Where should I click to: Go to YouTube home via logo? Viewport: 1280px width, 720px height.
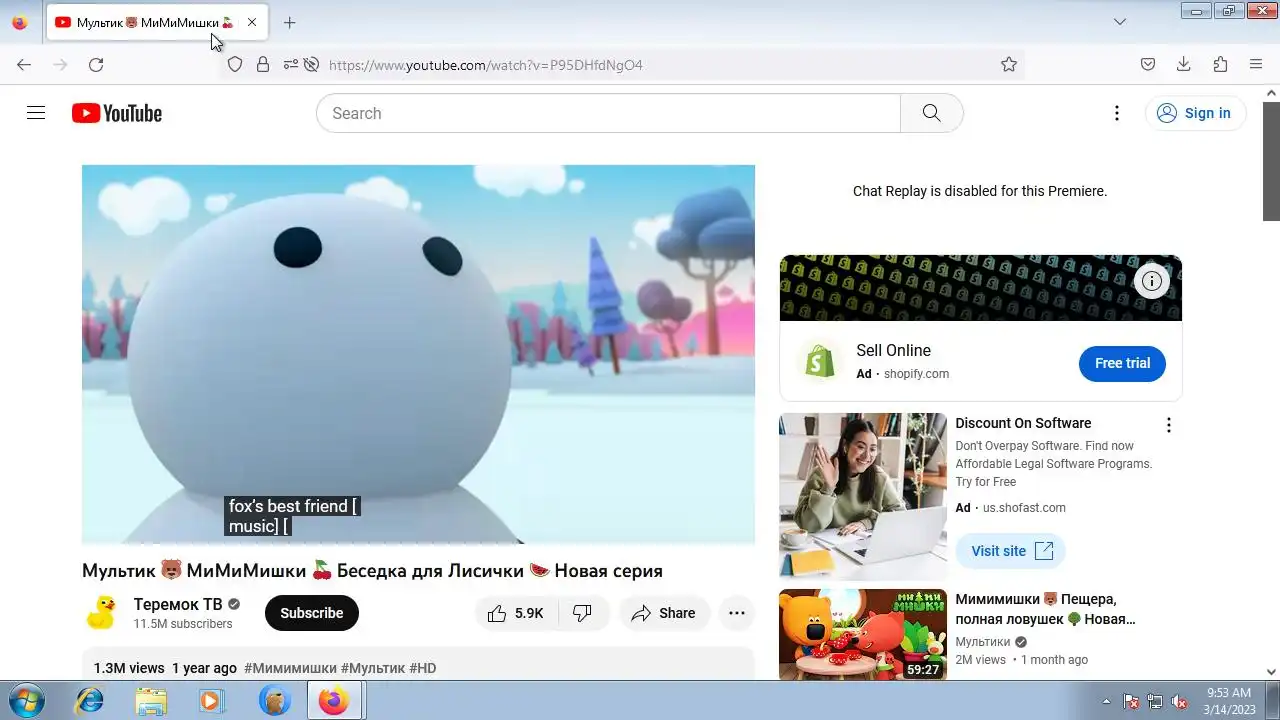click(117, 113)
